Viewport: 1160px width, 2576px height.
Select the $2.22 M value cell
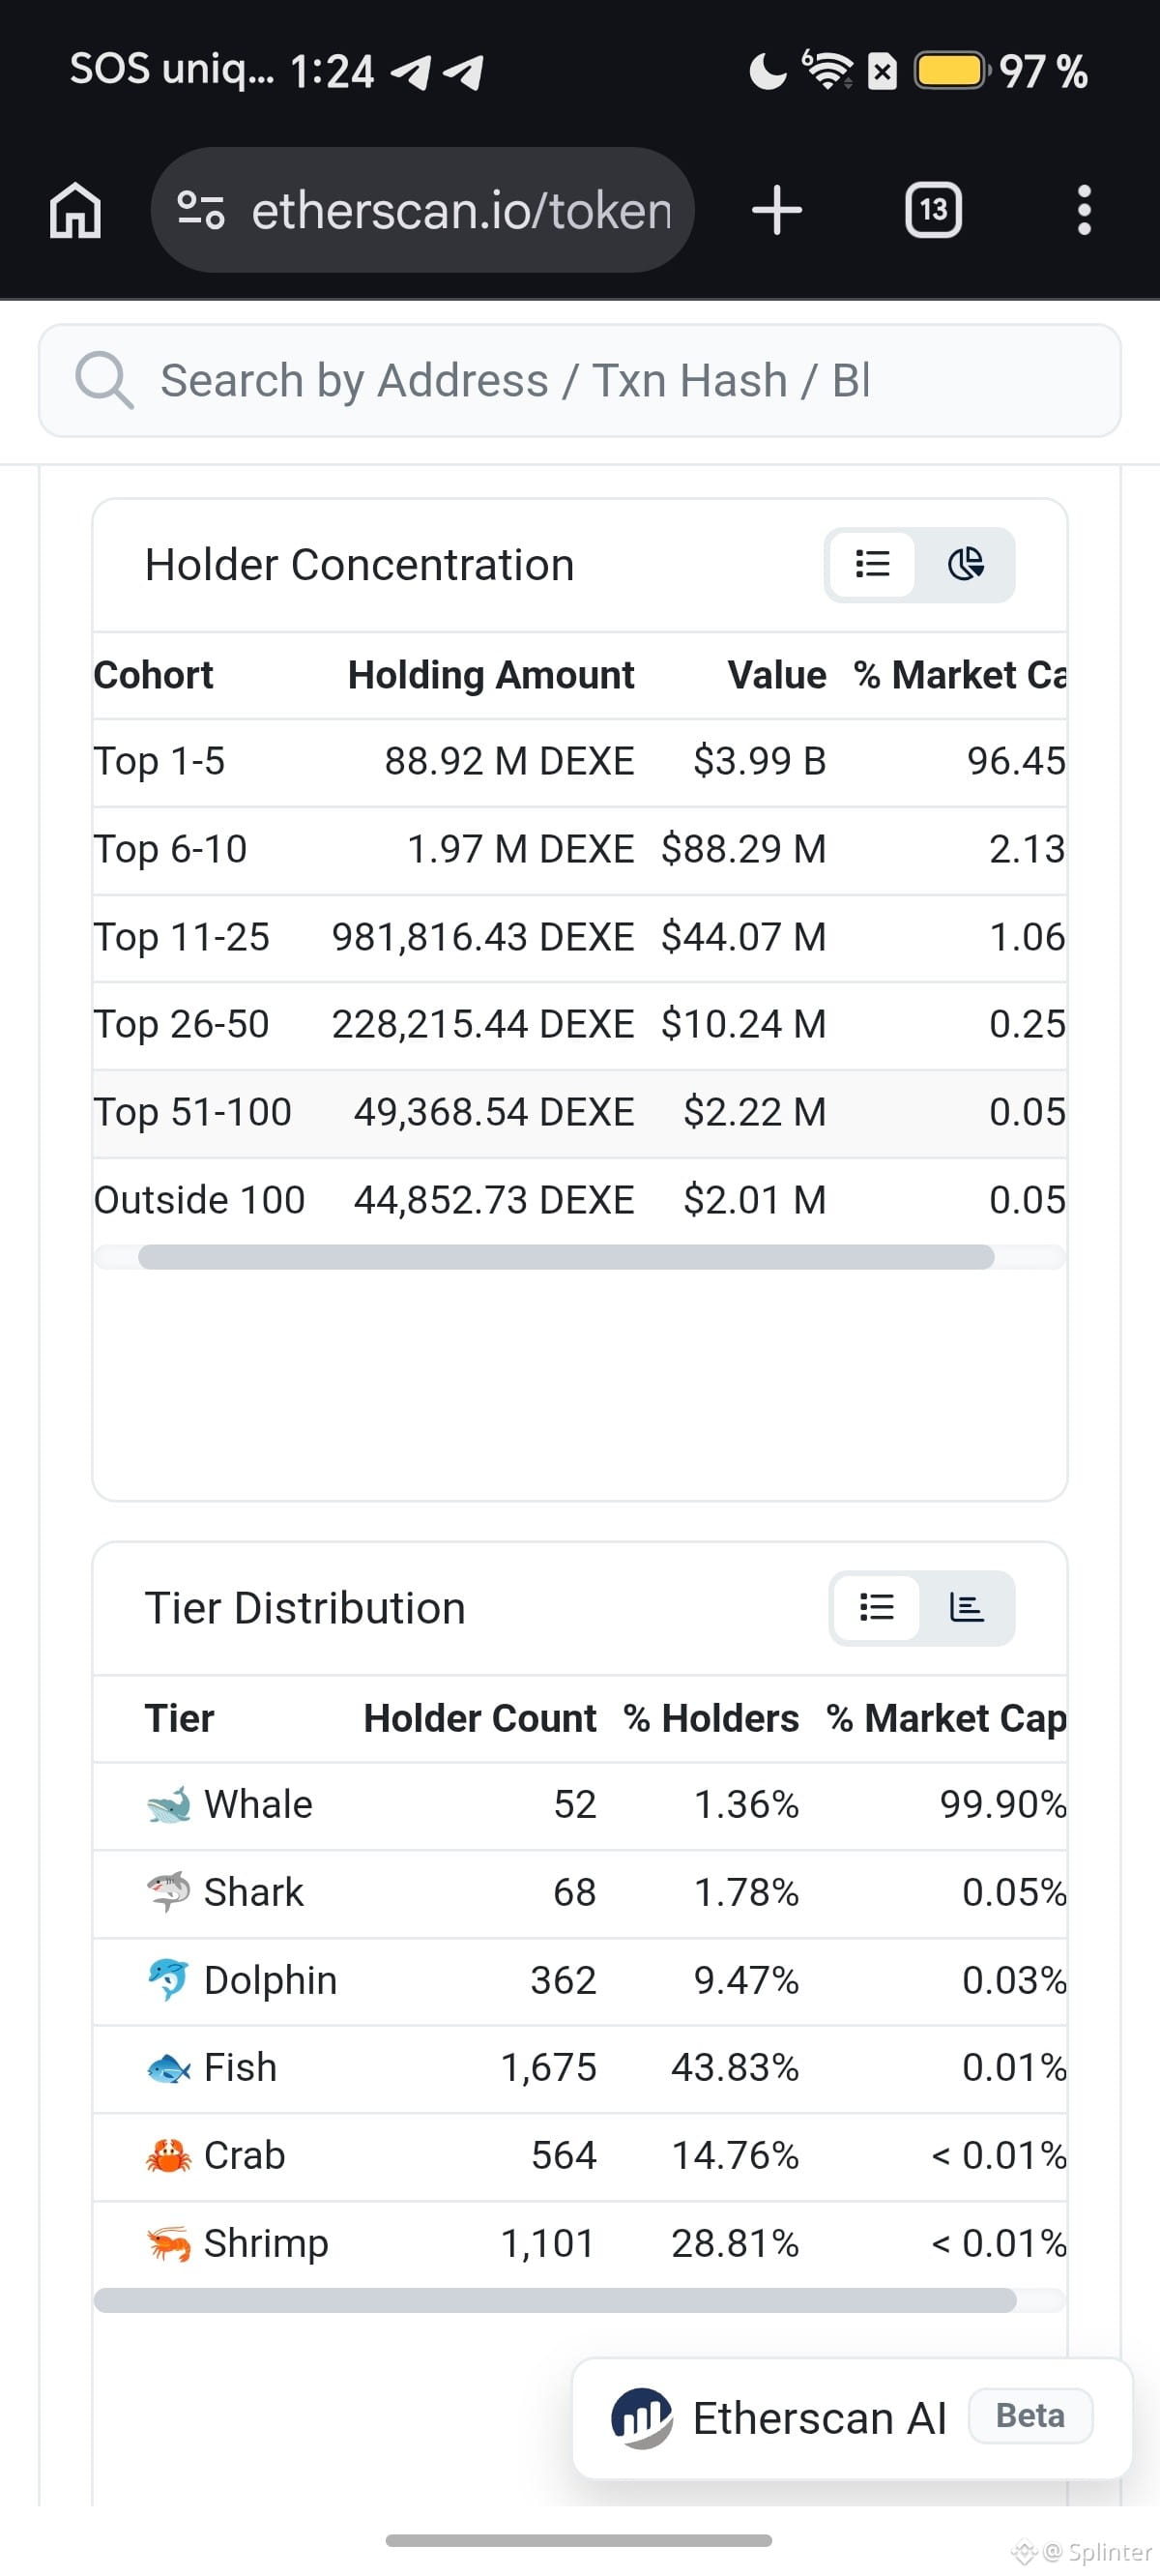[x=755, y=1112]
